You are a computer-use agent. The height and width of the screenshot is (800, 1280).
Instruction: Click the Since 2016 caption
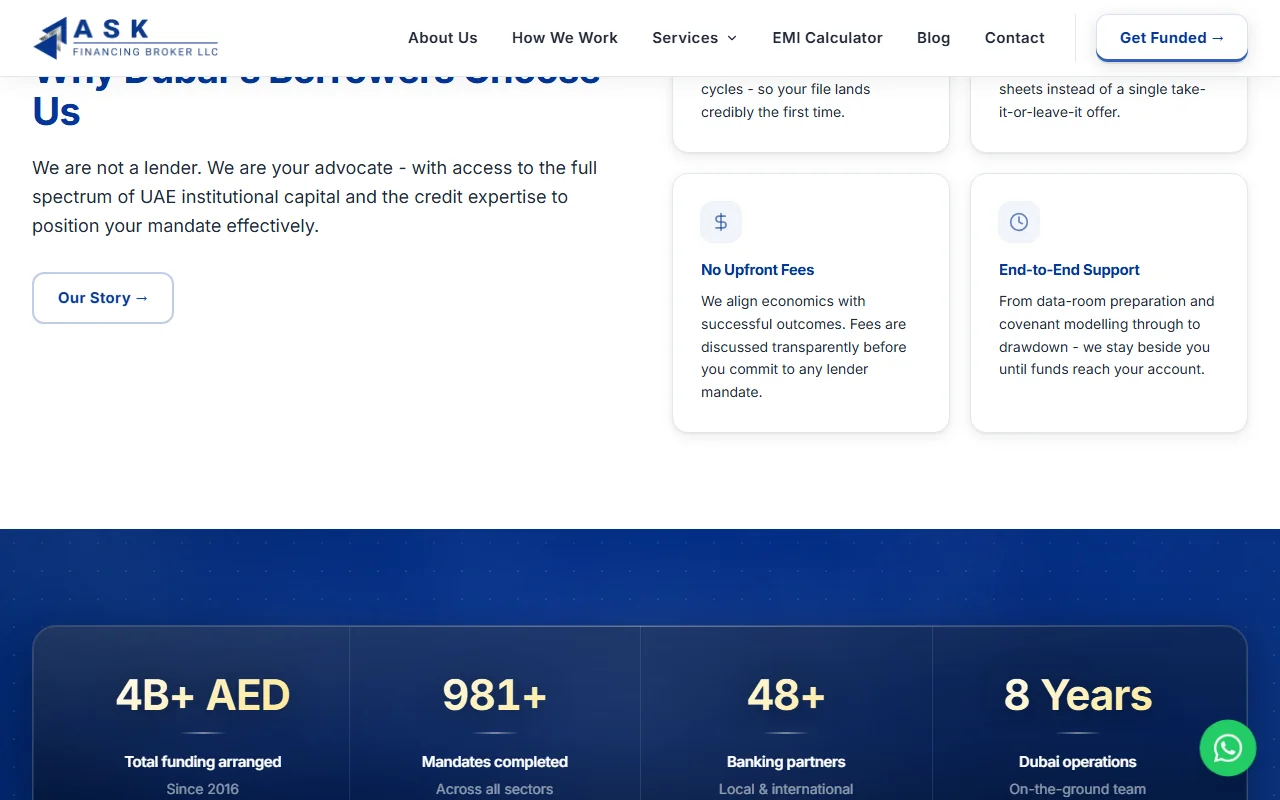pyautogui.click(x=203, y=789)
